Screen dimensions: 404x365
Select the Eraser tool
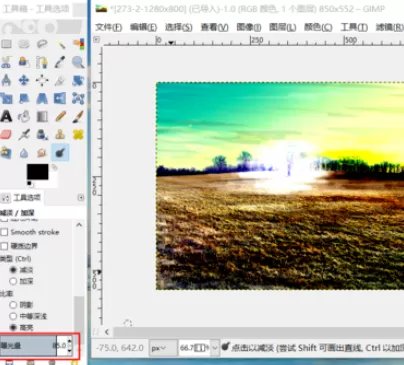pos(6,134)
